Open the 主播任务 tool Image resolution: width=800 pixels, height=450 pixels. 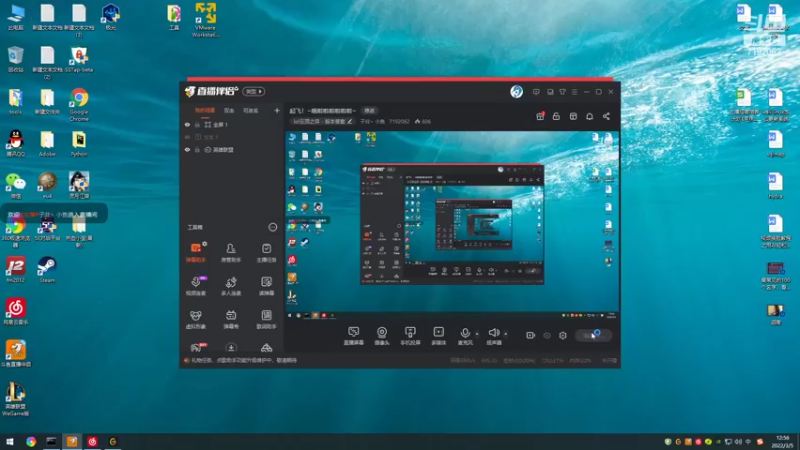pos(266,252)
